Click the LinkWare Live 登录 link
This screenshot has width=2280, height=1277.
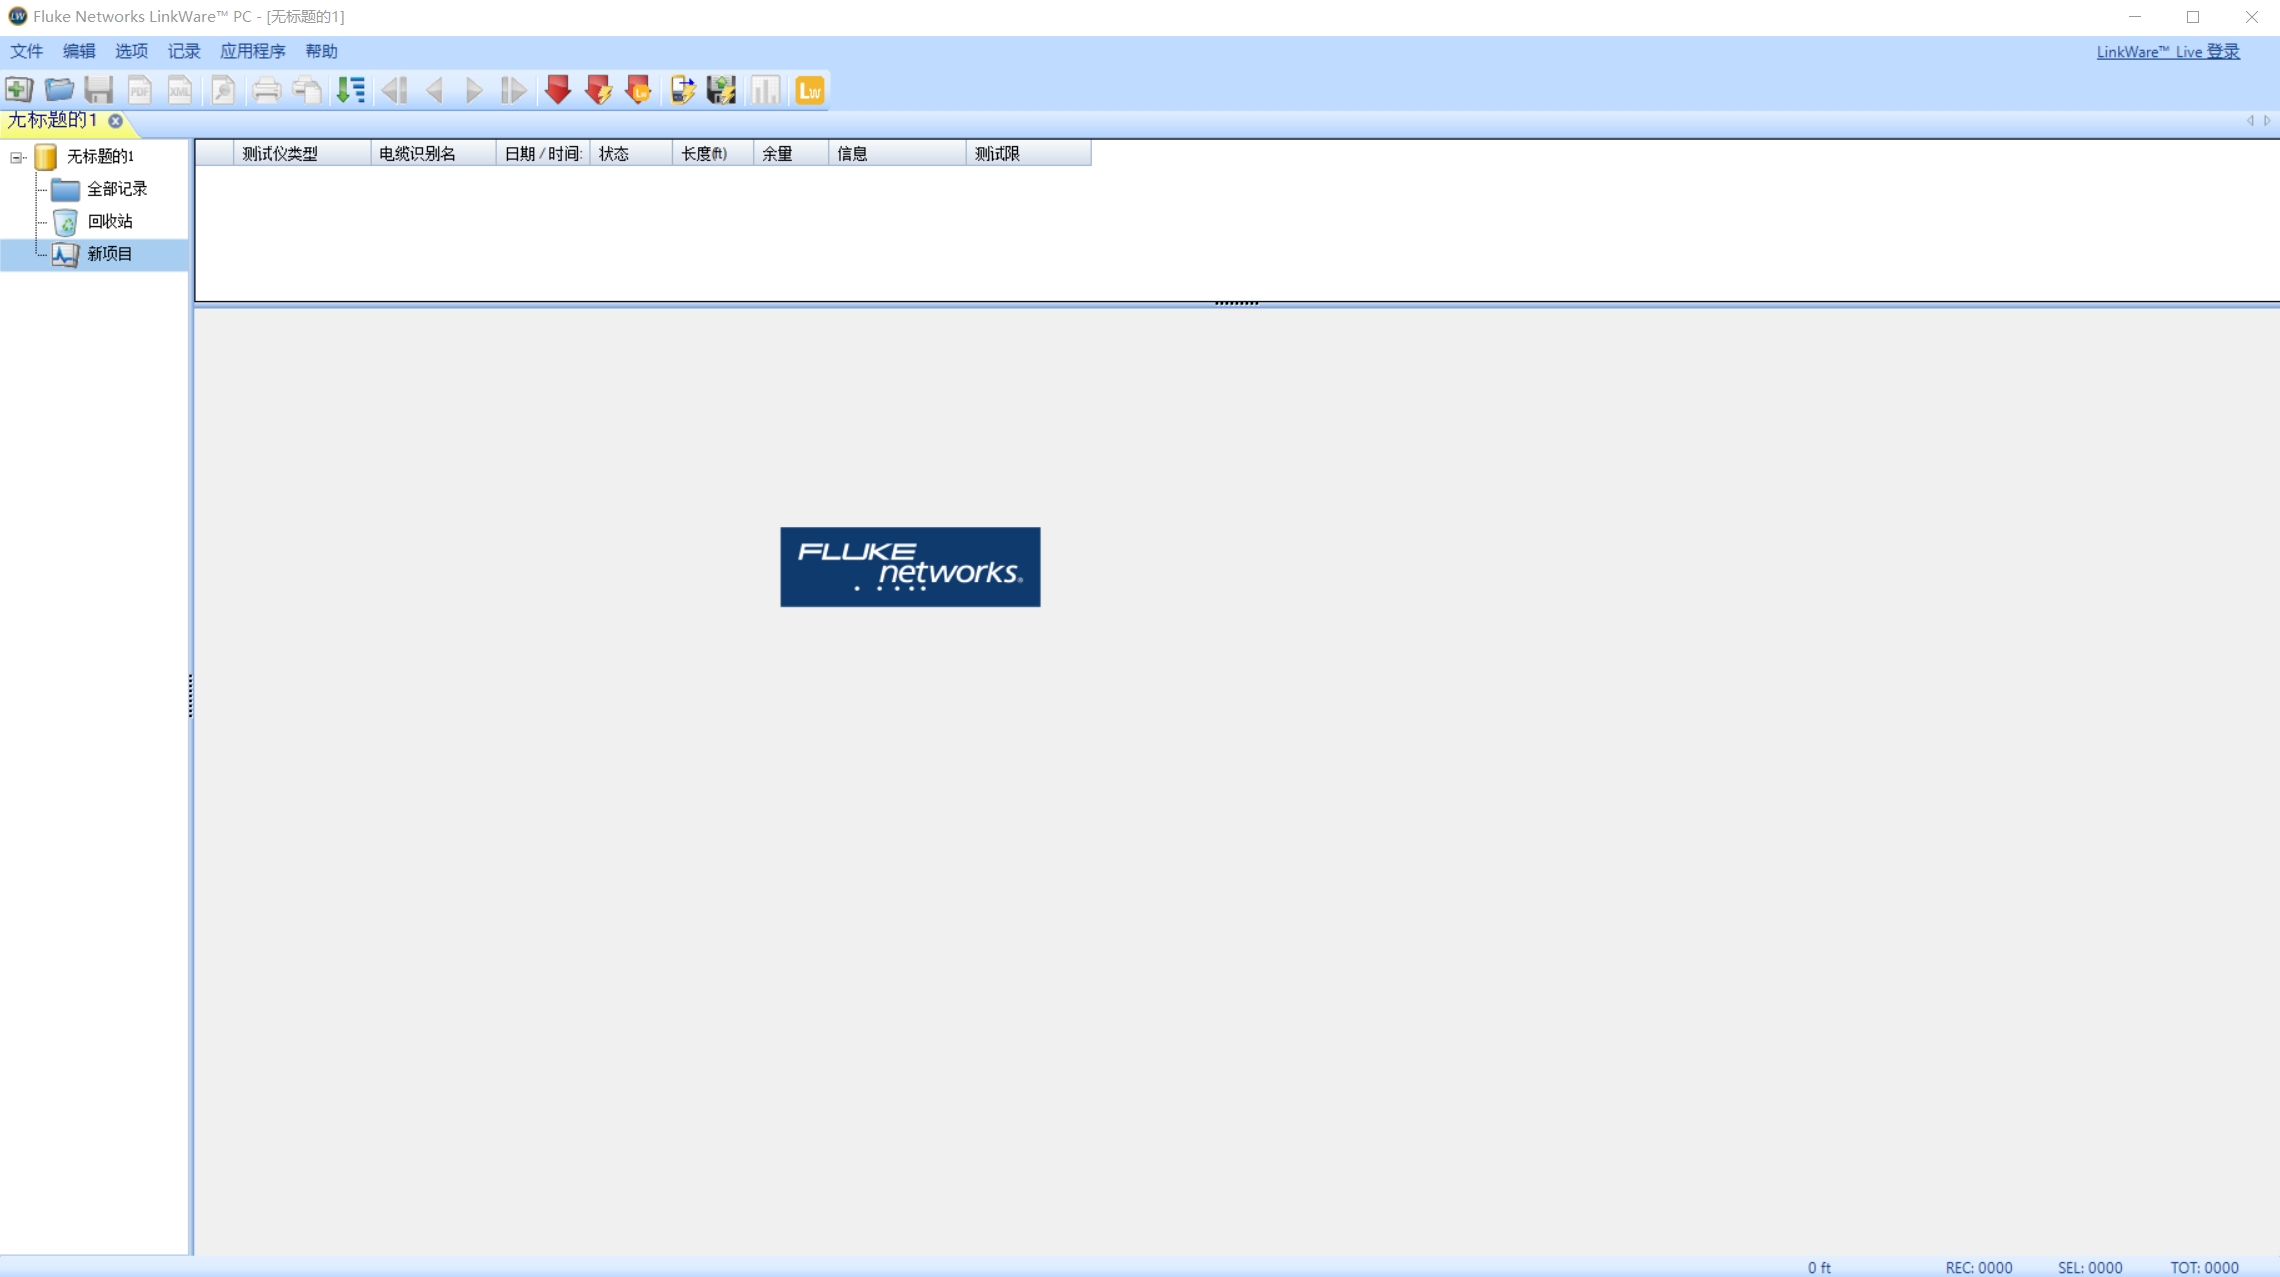point(2168,52)
